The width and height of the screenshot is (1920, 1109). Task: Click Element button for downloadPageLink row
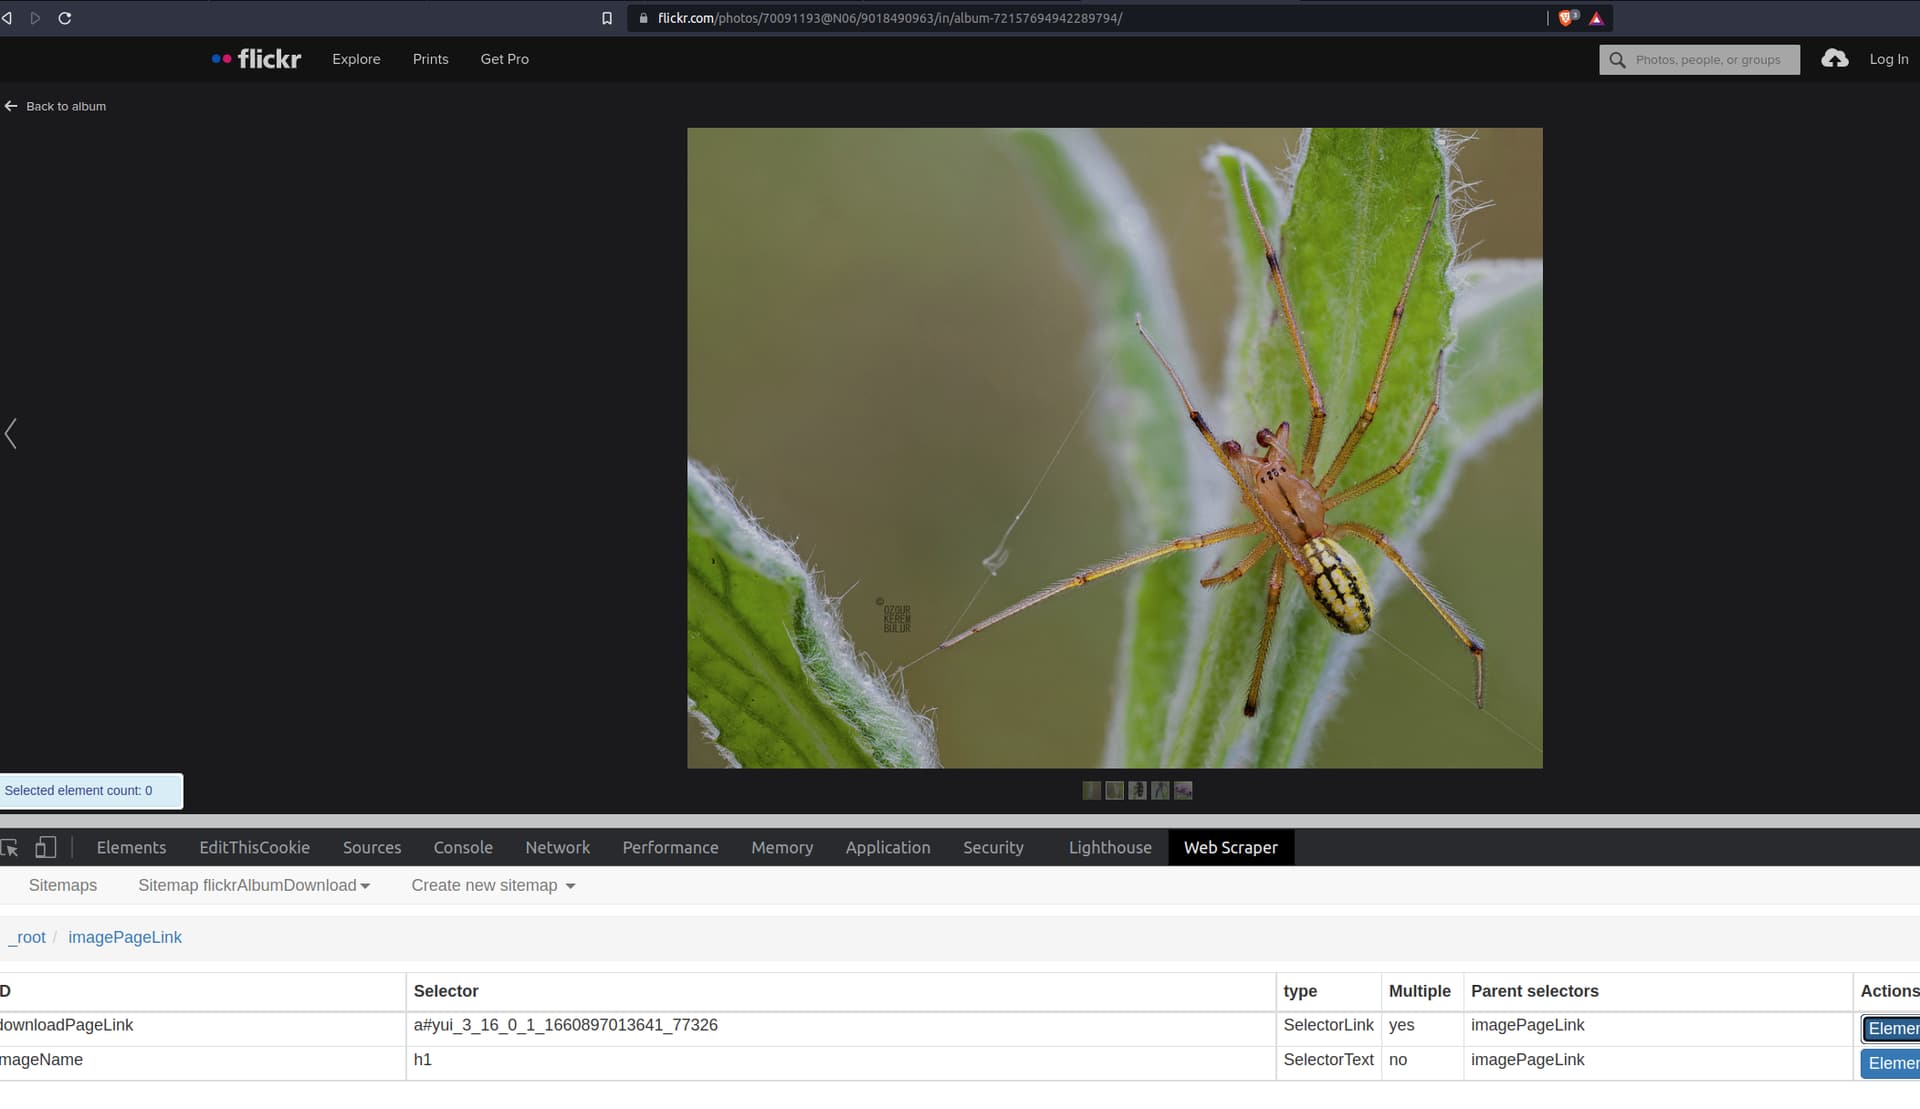point(1890,1029)
